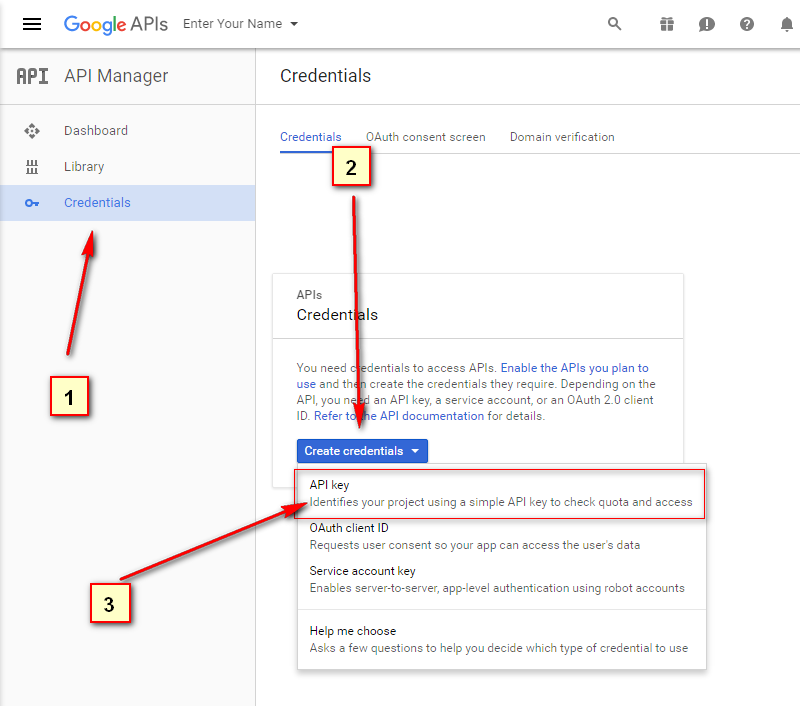Click the Create credentials dropdown button

click(362, 451)
